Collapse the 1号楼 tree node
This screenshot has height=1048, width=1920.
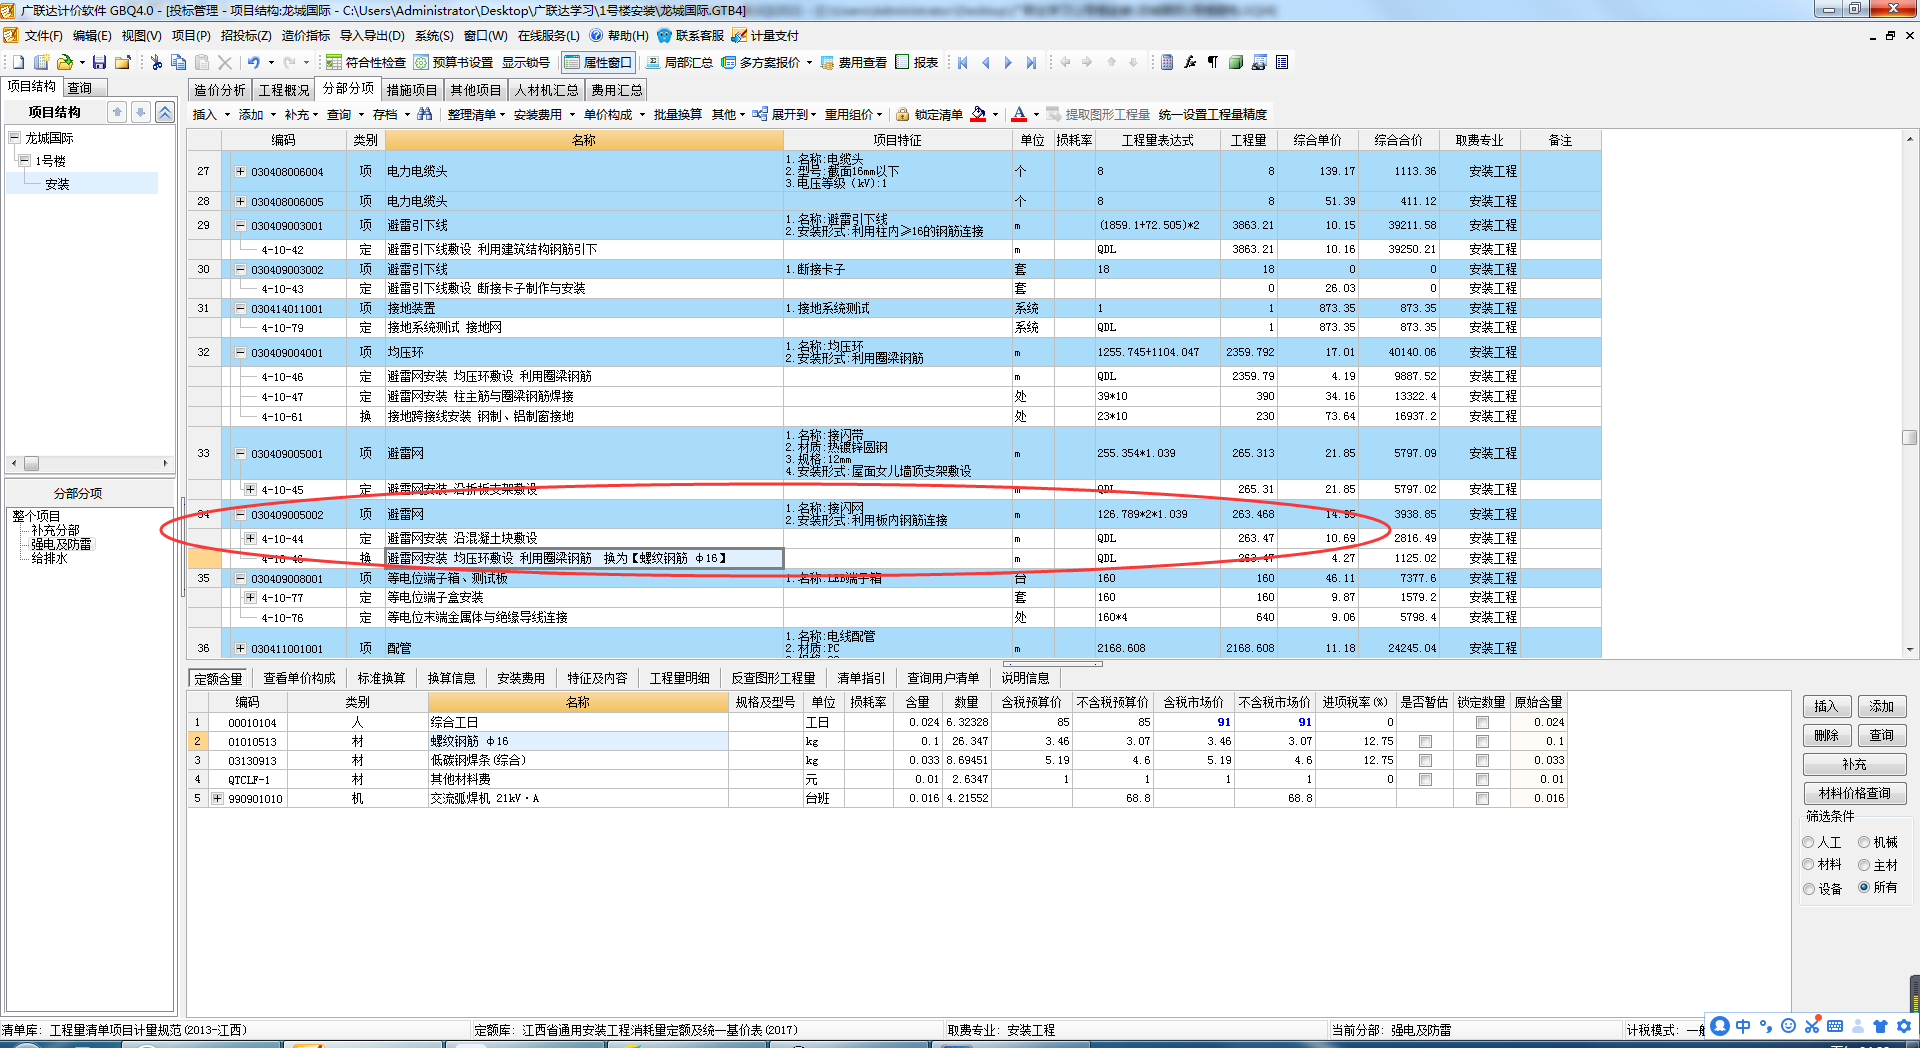24,160
